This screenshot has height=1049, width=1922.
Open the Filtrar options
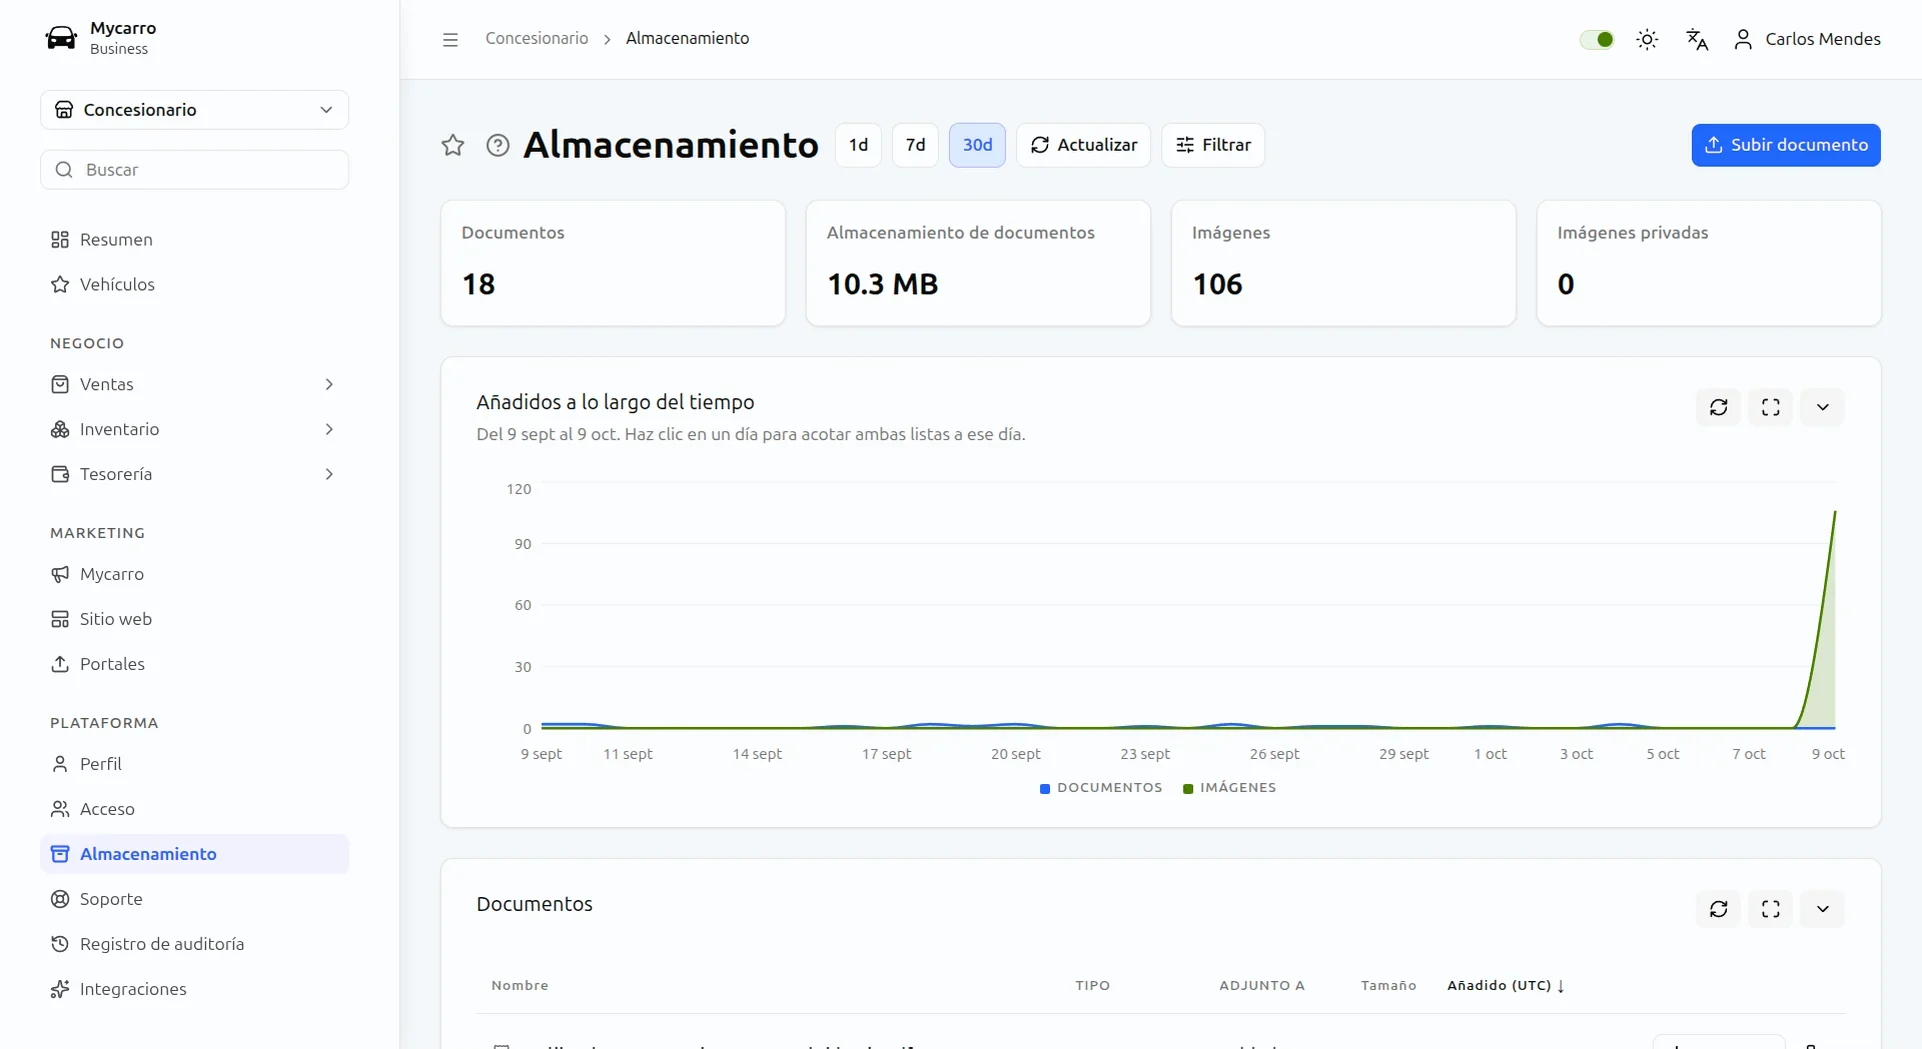pos(1213,145)
